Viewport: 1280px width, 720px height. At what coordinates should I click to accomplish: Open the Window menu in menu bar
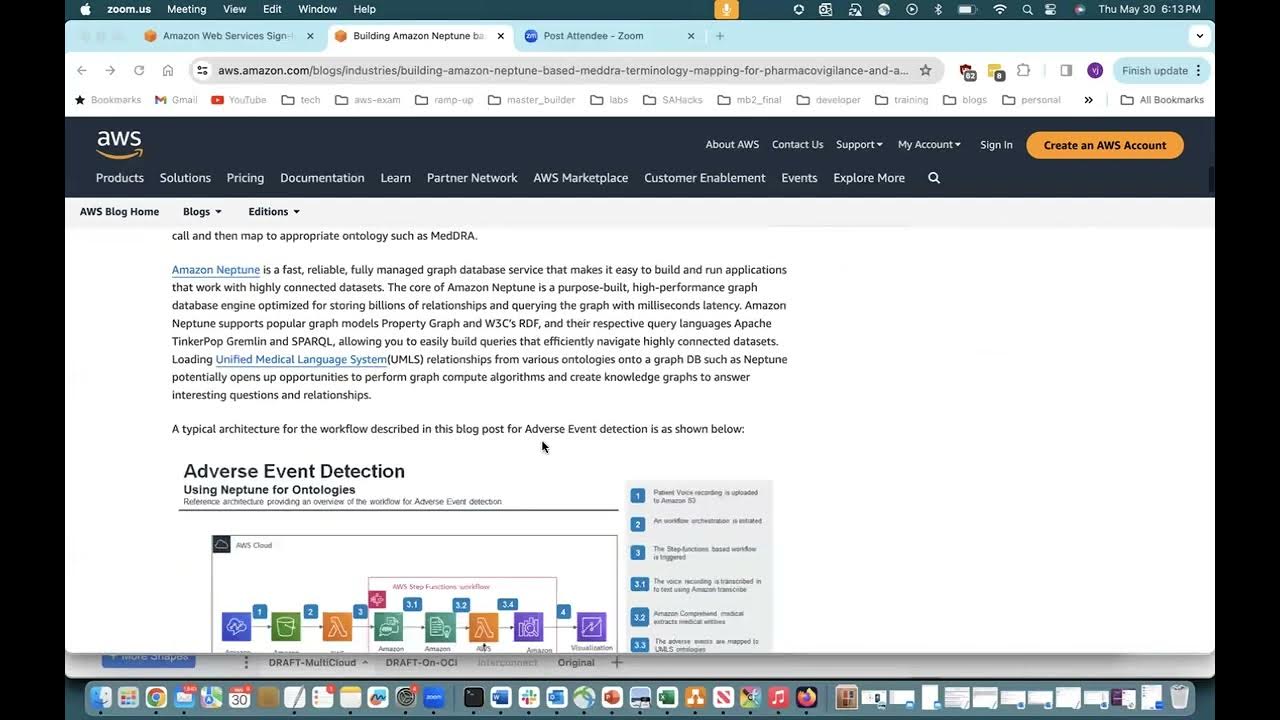[317, 9]
